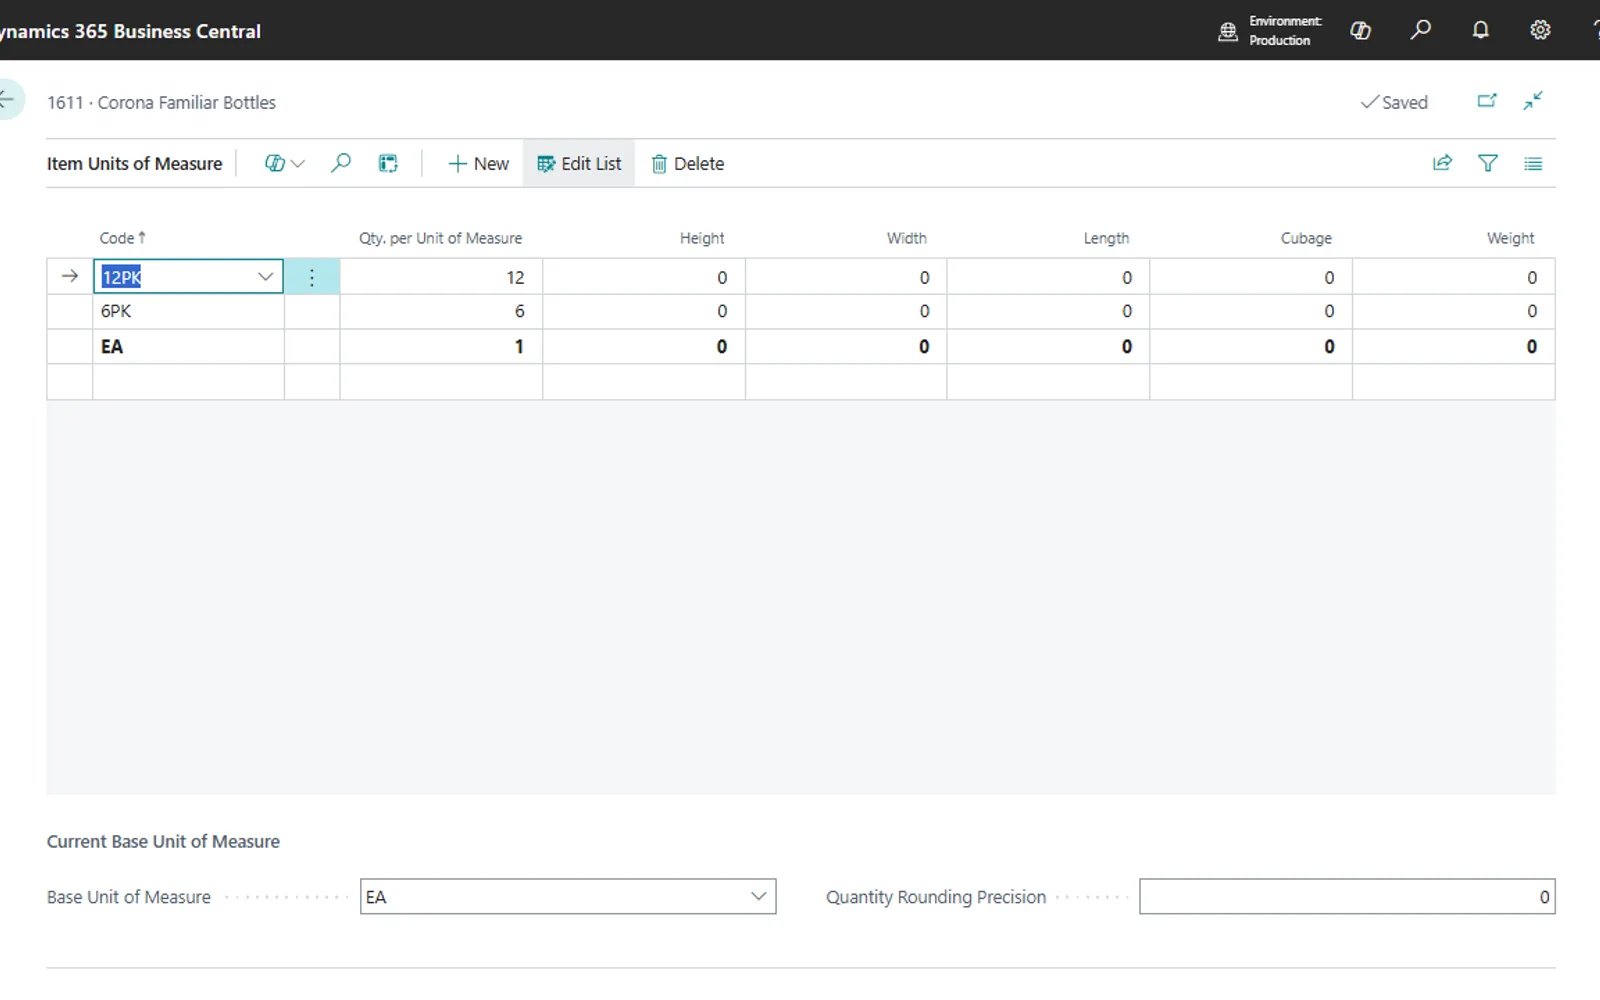Search the list with toolbar magnifier
This screenshot has height=1000, width=1600.
(341, 163)
